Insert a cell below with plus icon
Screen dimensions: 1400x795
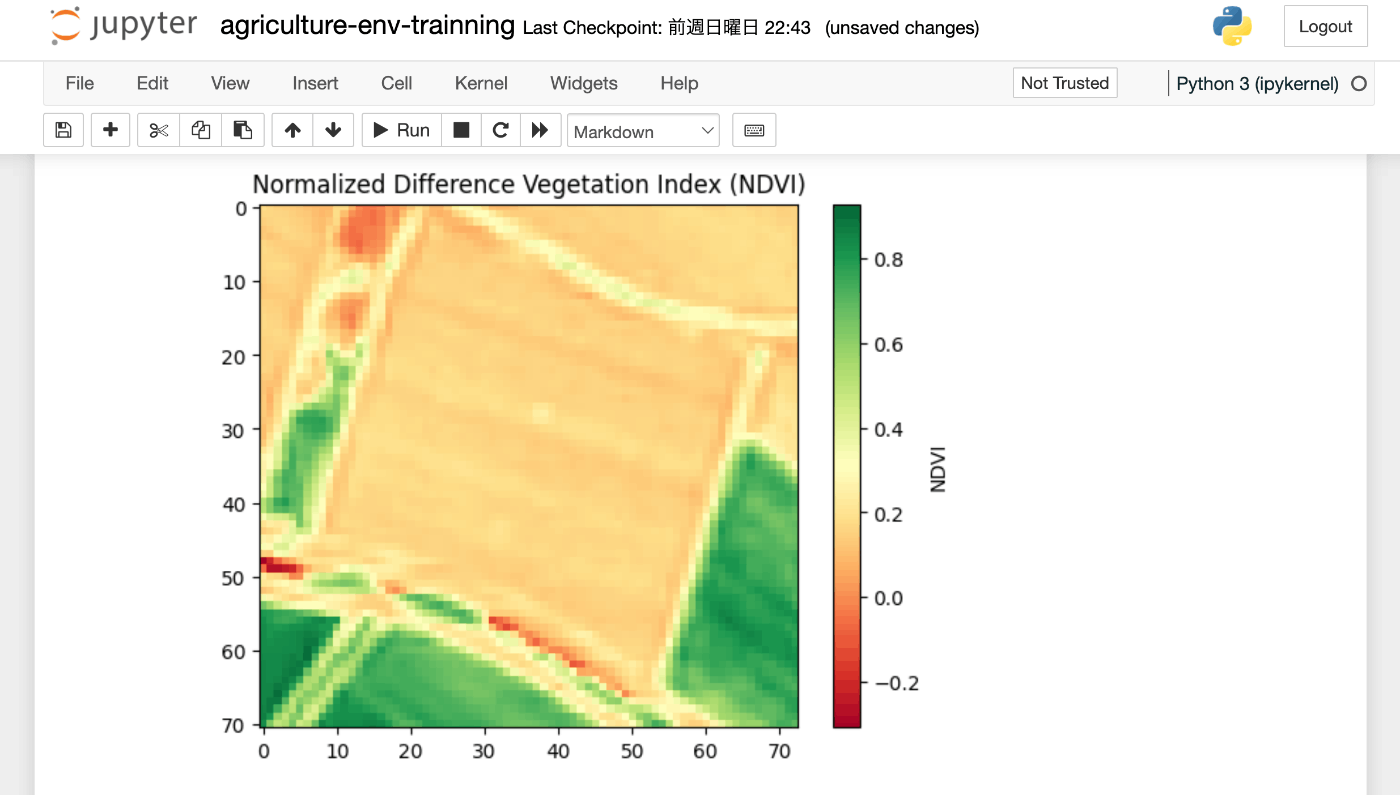pos(111,130)
